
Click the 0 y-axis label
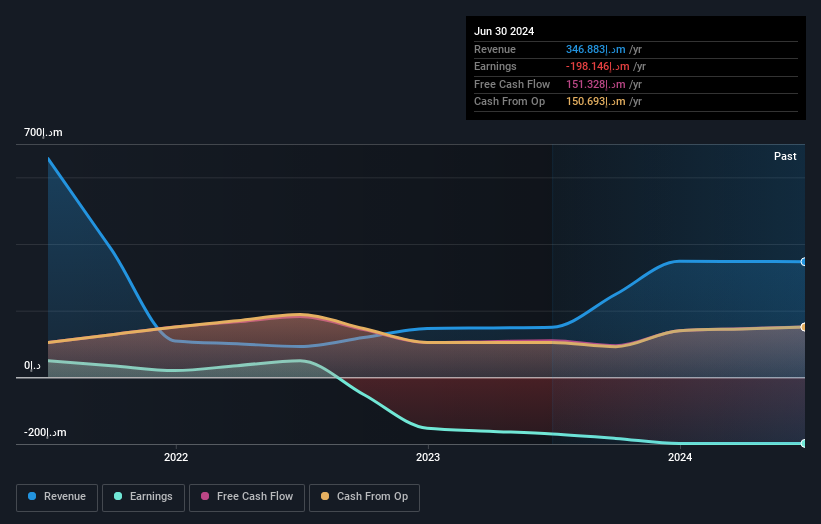(x=32, y=365)
